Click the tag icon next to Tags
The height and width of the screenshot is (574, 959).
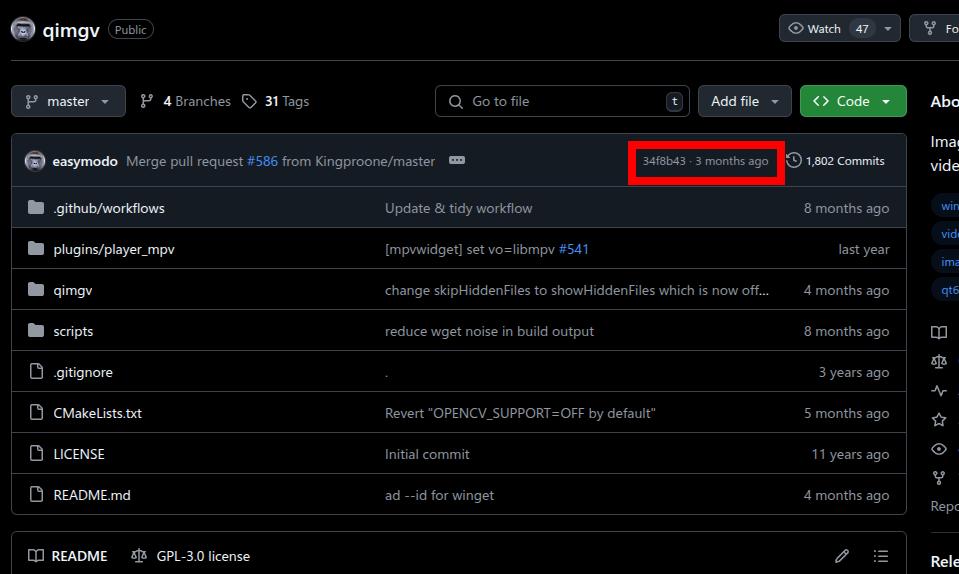[249, 101]
